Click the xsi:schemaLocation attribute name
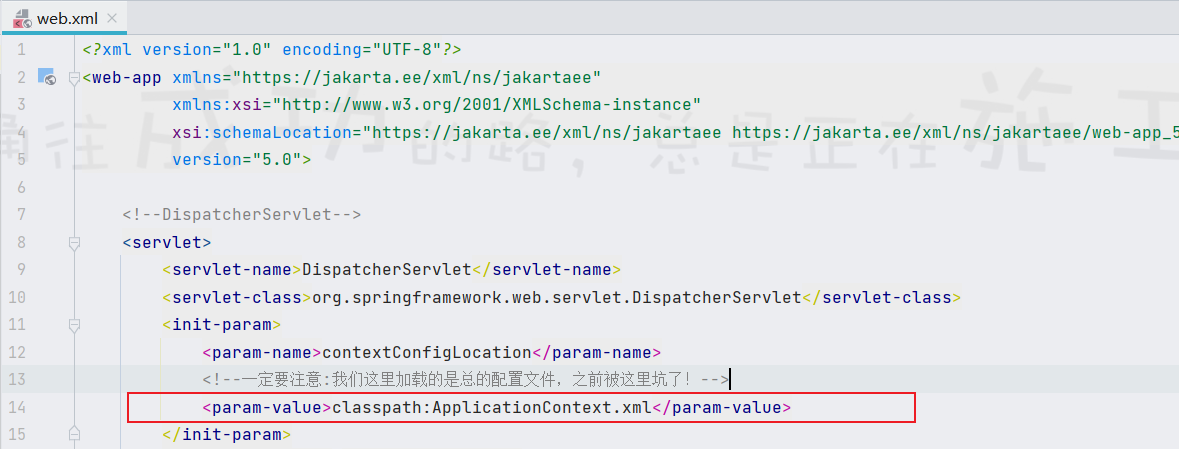 coord(262,132)
